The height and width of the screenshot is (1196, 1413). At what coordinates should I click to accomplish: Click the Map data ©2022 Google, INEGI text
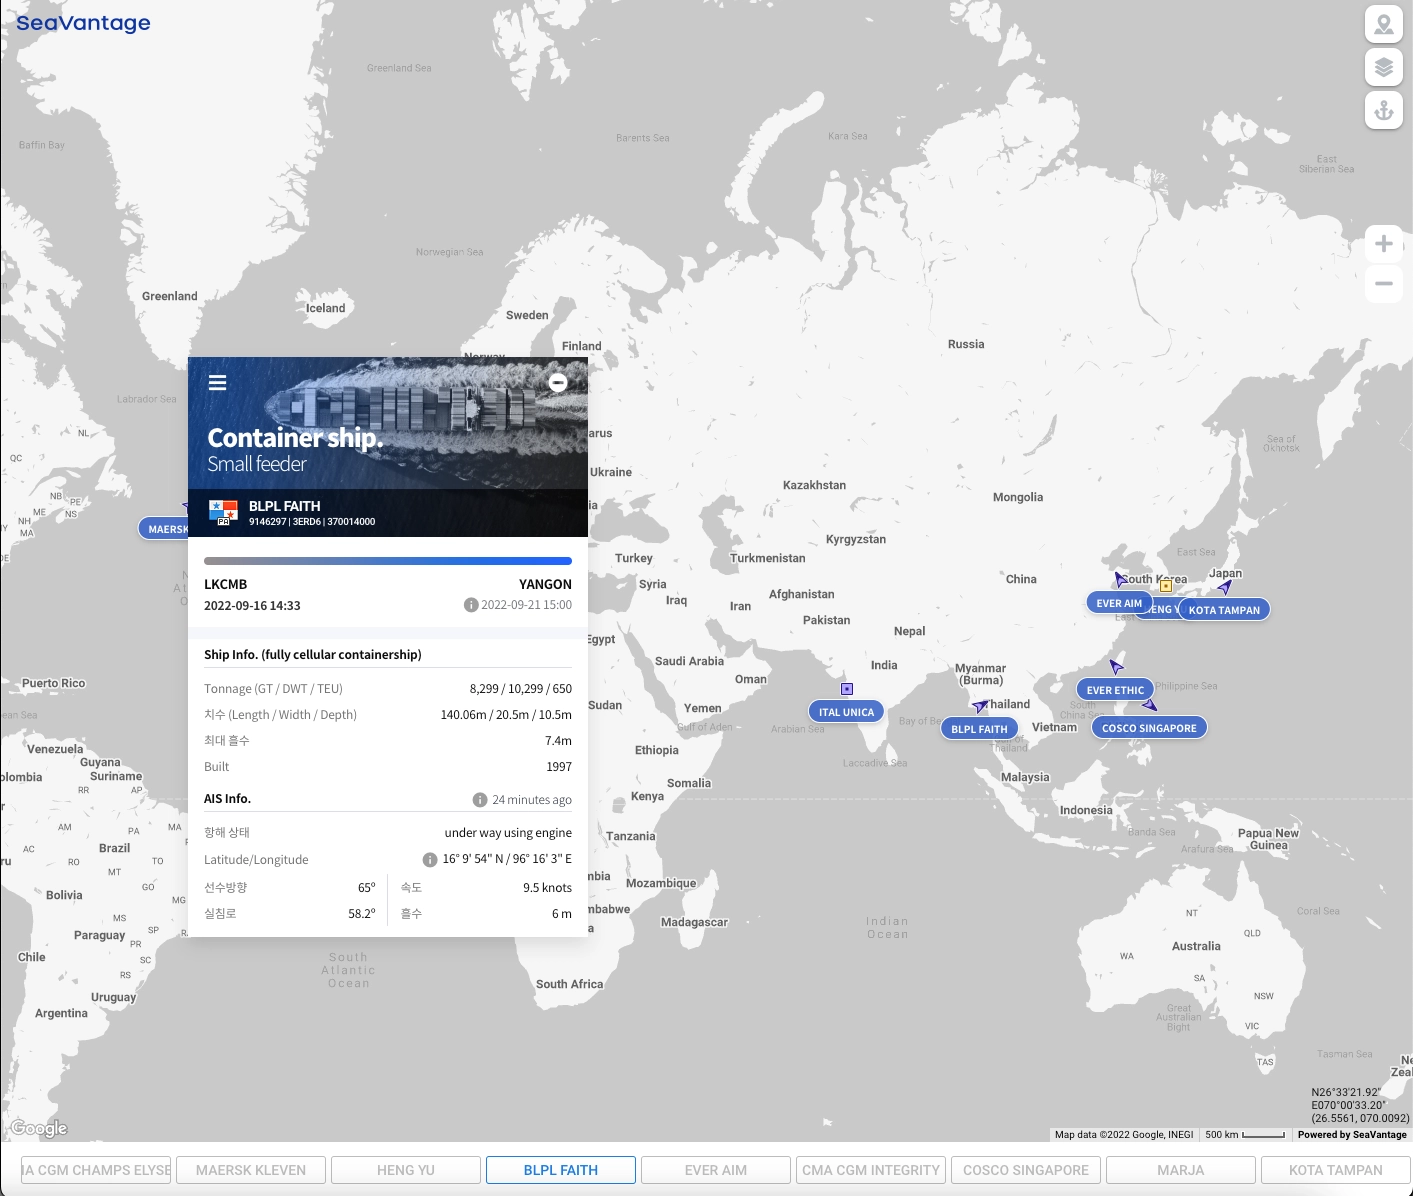point(1124,1135)
